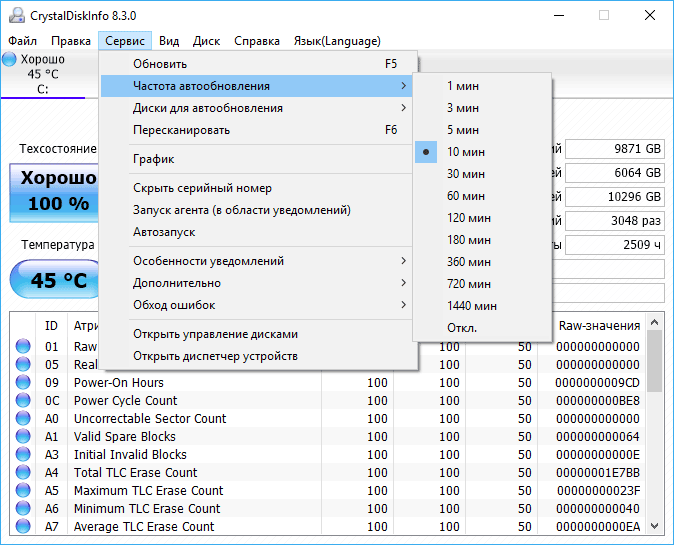Select 120 мин auto-refresh interval
Image resolution: width=674 pixels, height=545 pixels.
click(482, 217)
